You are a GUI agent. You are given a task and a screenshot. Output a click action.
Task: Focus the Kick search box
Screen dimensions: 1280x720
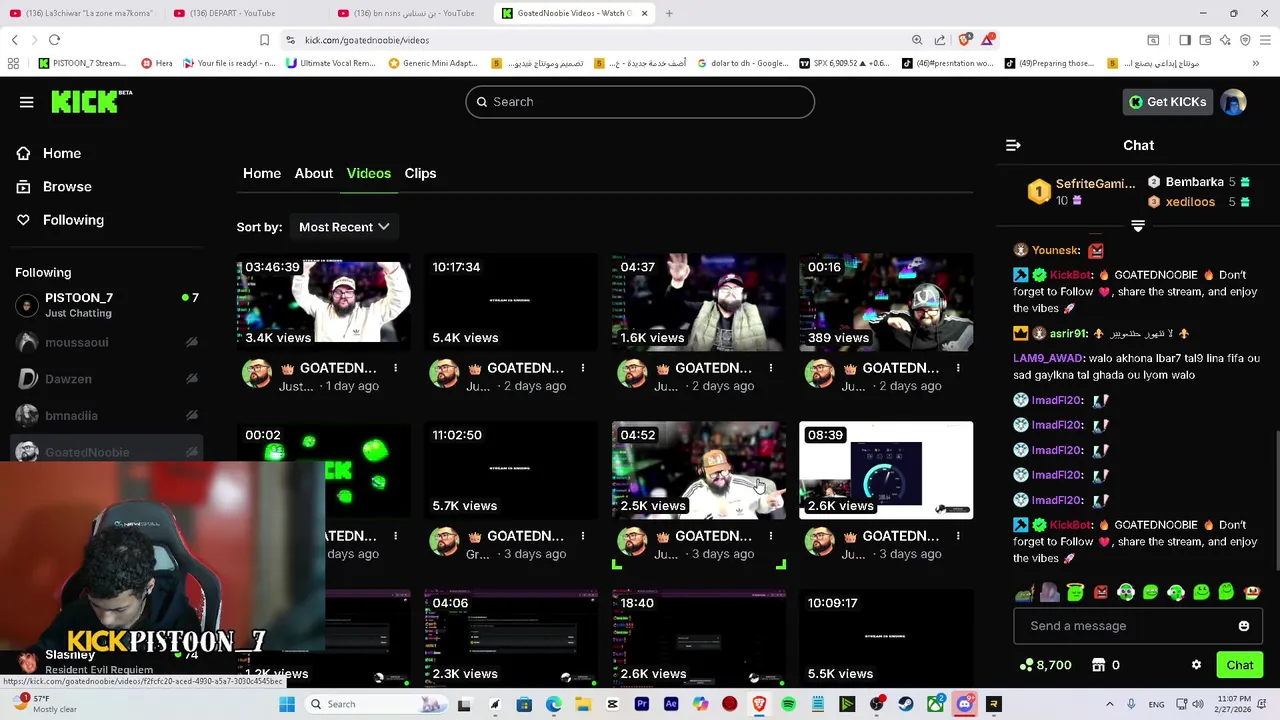640,102
